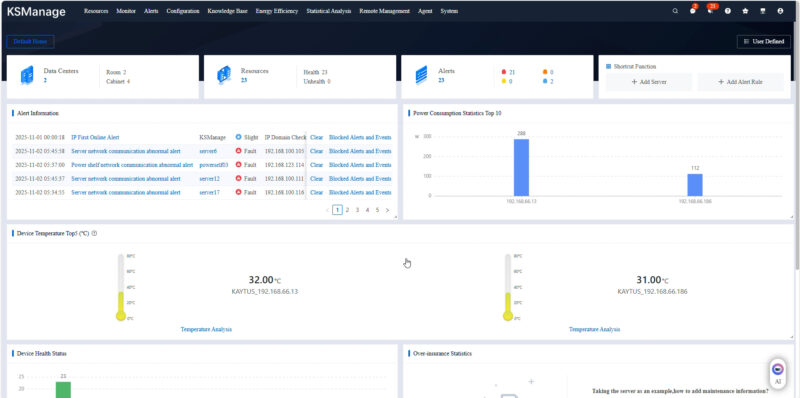Click the 192.168.66.186 power consumption bar
Screen dimensions: 800x398
pyautogui.click(x=695, y=185)
